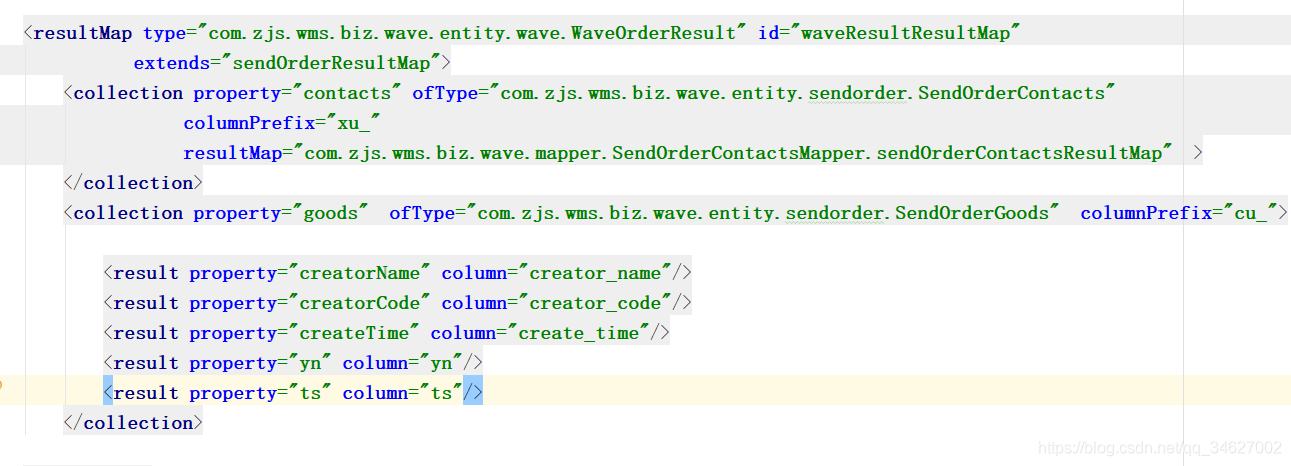Select the WaveOrderResult type attribute value
The width and height of the screenshot is (1291, 466).
(472, 33)
